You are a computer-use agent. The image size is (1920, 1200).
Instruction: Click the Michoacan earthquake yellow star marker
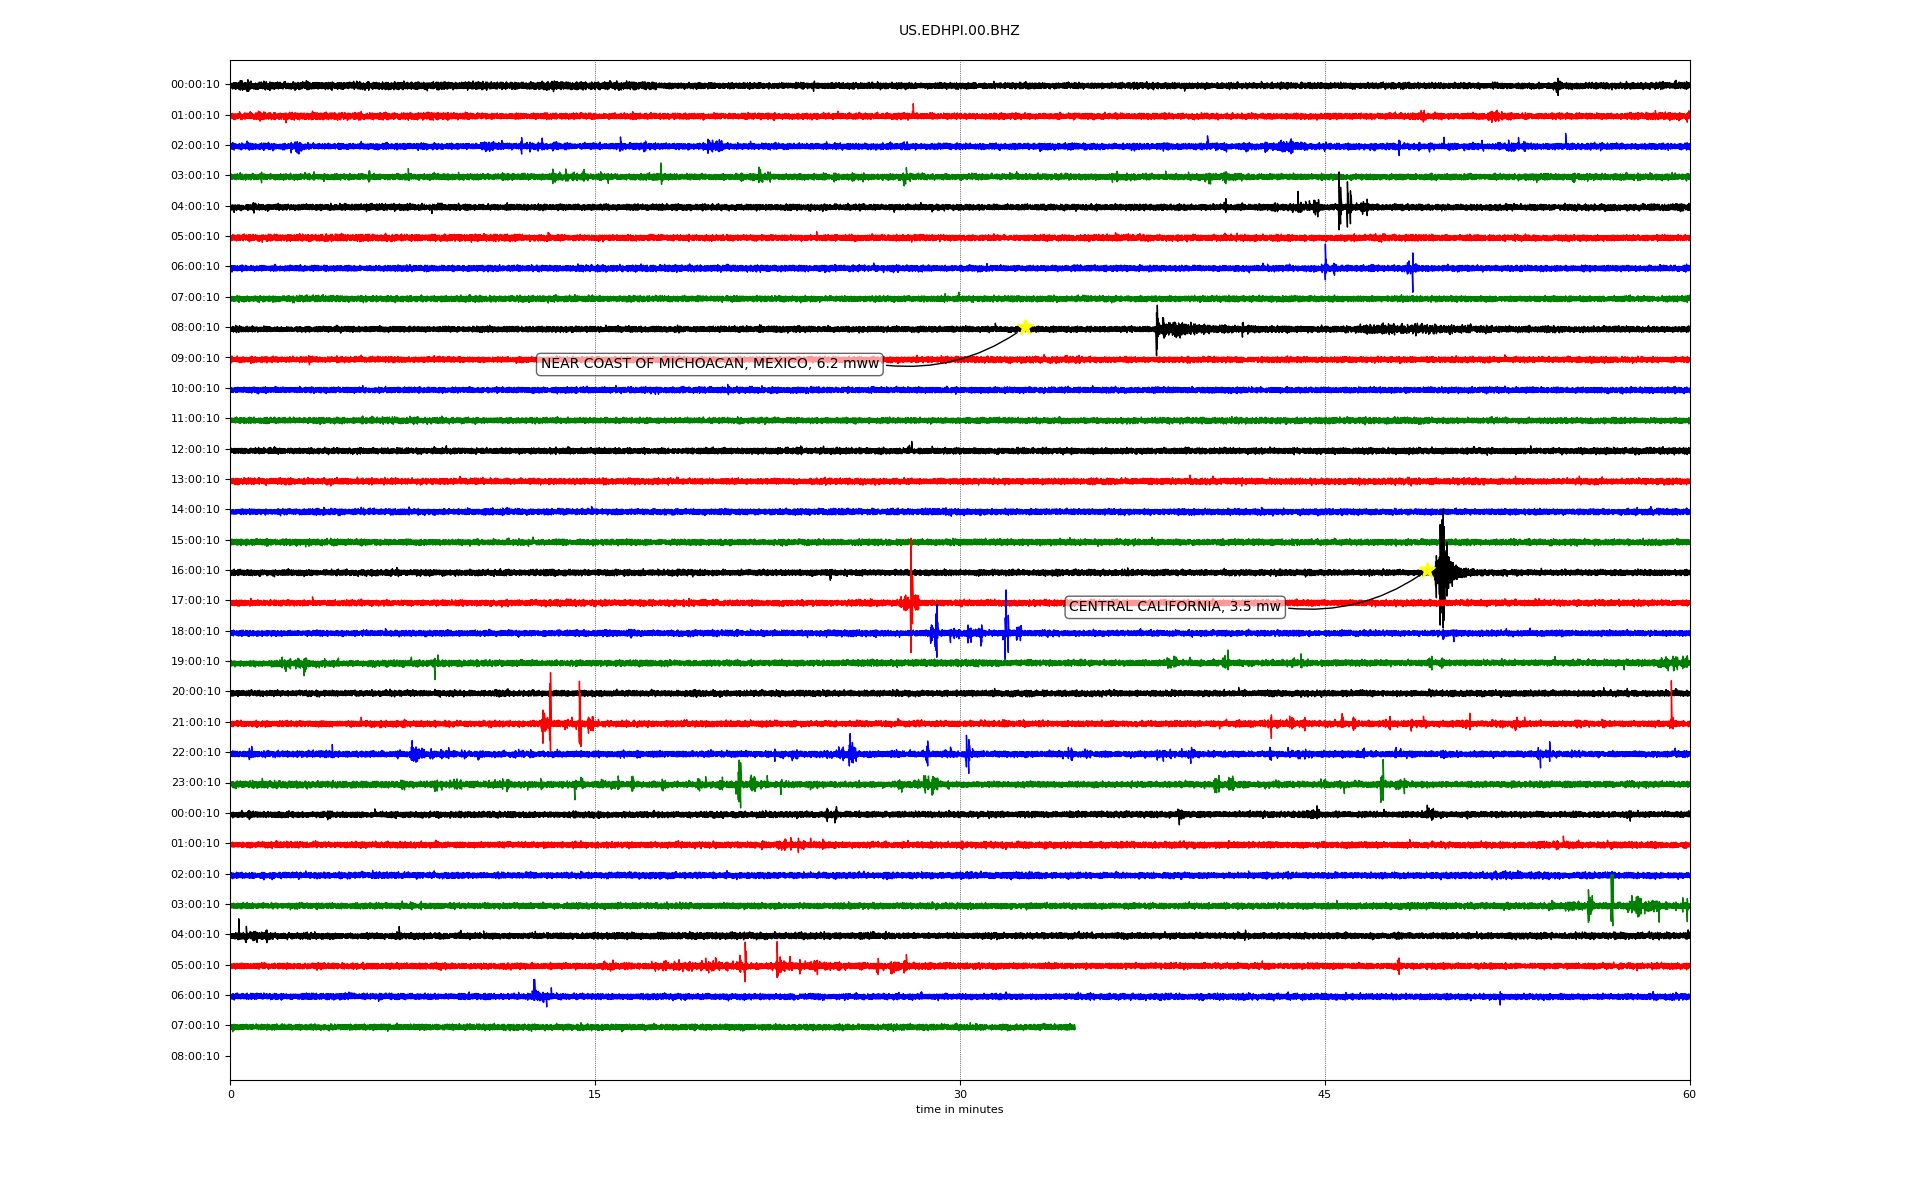tap(1025, 327)
